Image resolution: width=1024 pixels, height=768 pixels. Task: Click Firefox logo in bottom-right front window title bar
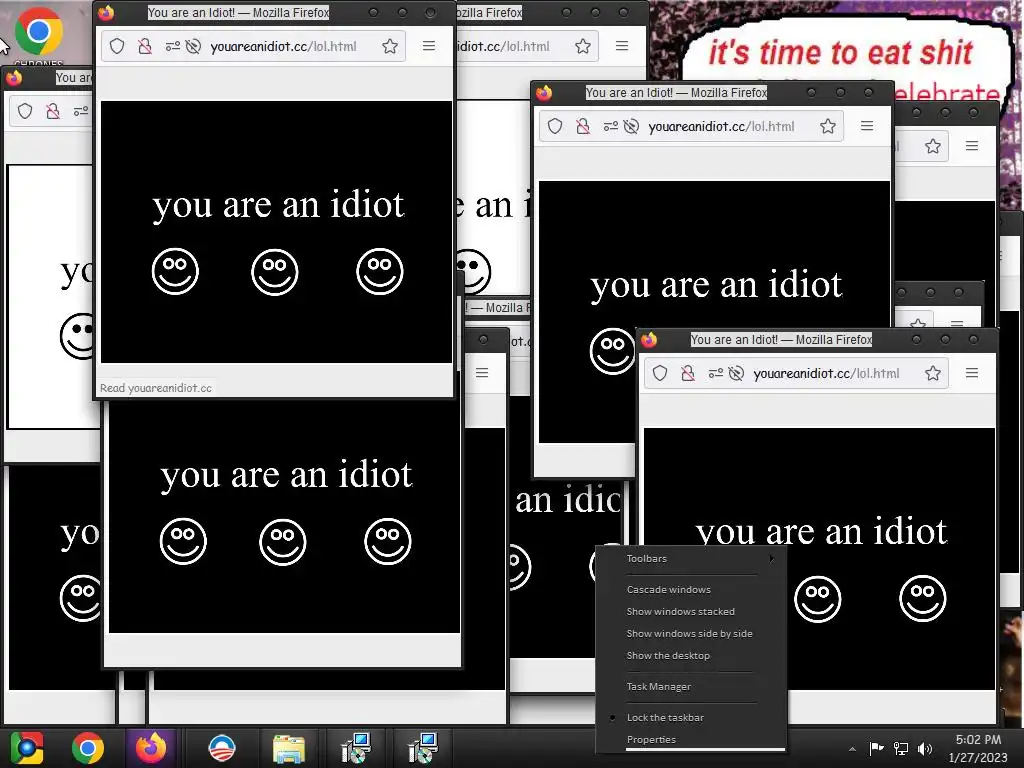649,339
